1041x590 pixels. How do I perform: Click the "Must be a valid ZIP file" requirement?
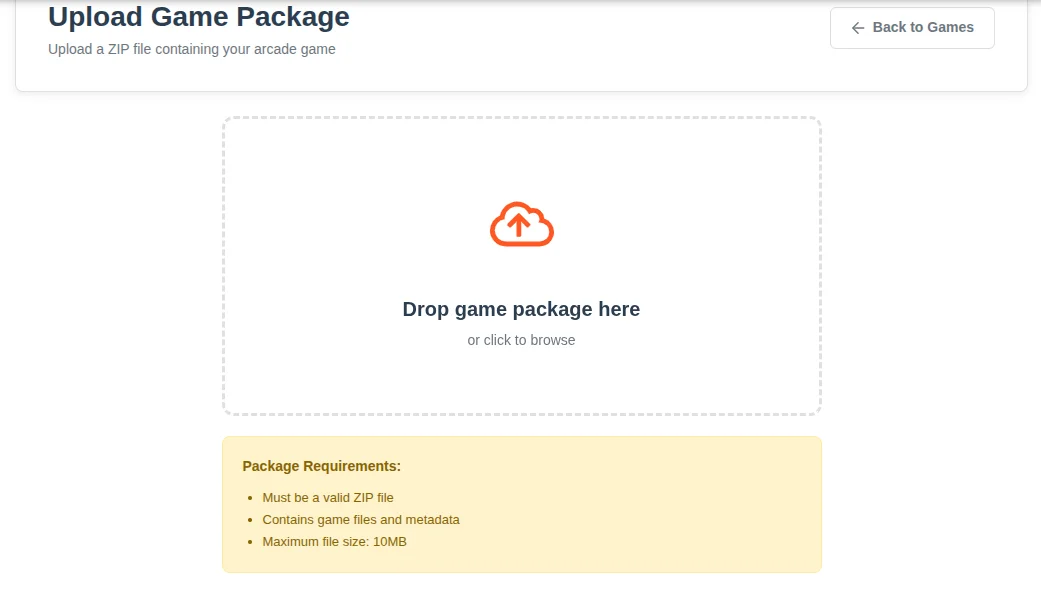[x=328, y=498]
